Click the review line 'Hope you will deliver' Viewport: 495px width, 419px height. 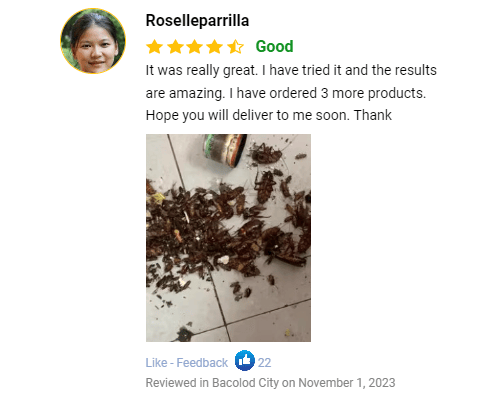(x=269, y=115)
